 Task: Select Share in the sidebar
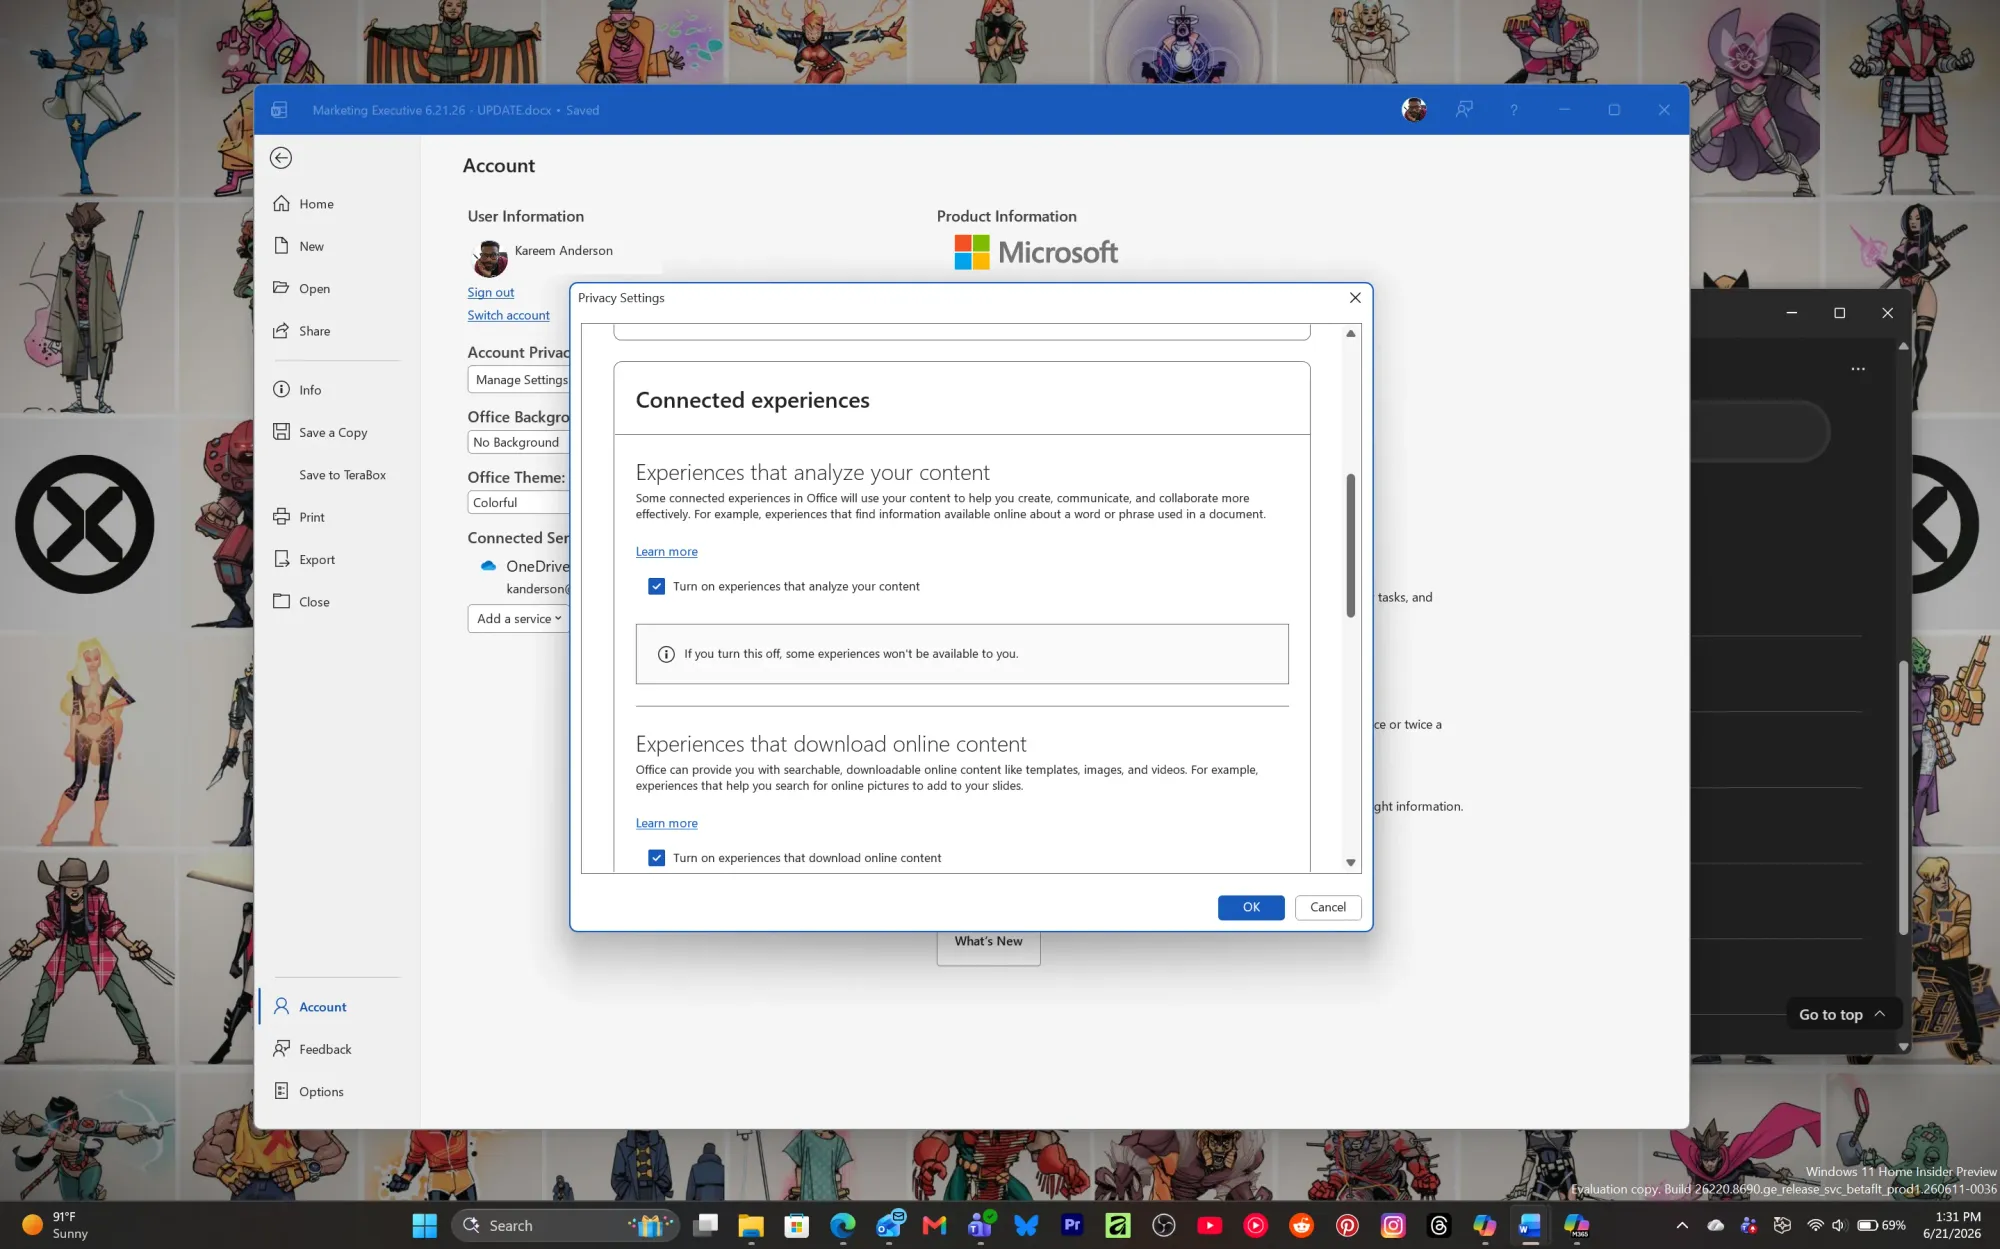[x=314, y=331]
